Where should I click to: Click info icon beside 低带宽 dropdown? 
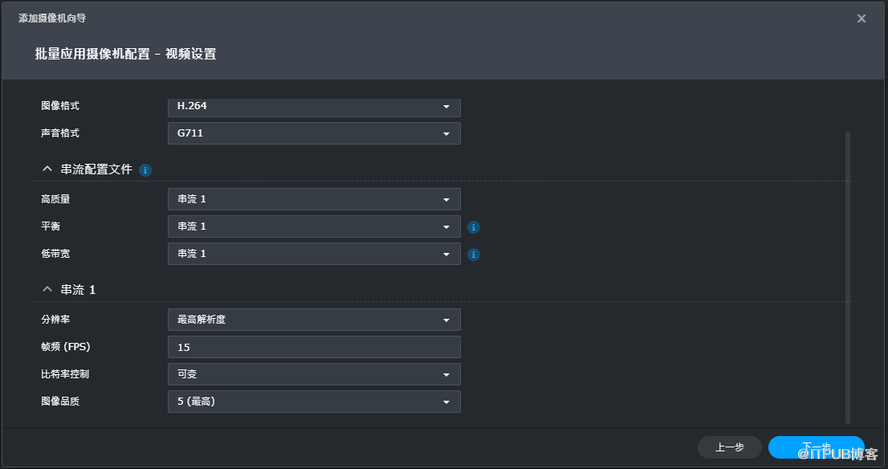point(474,255)
